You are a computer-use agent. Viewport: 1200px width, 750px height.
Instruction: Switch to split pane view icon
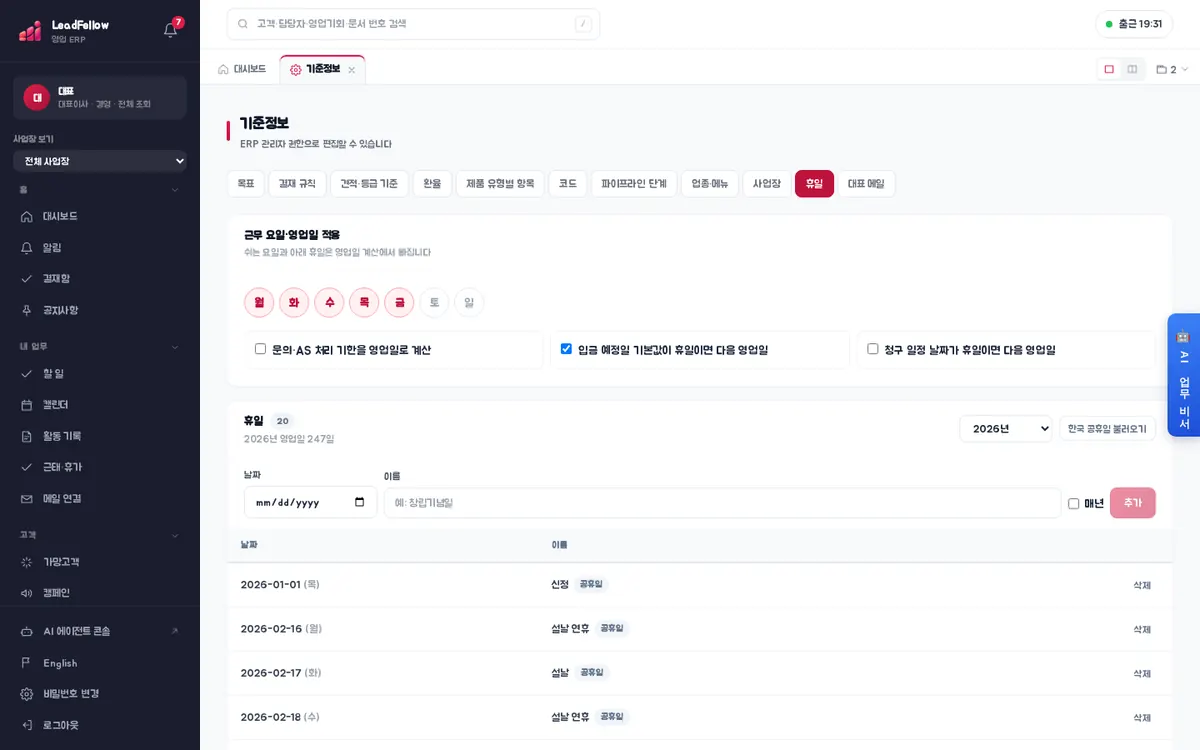coord(1132,69)
